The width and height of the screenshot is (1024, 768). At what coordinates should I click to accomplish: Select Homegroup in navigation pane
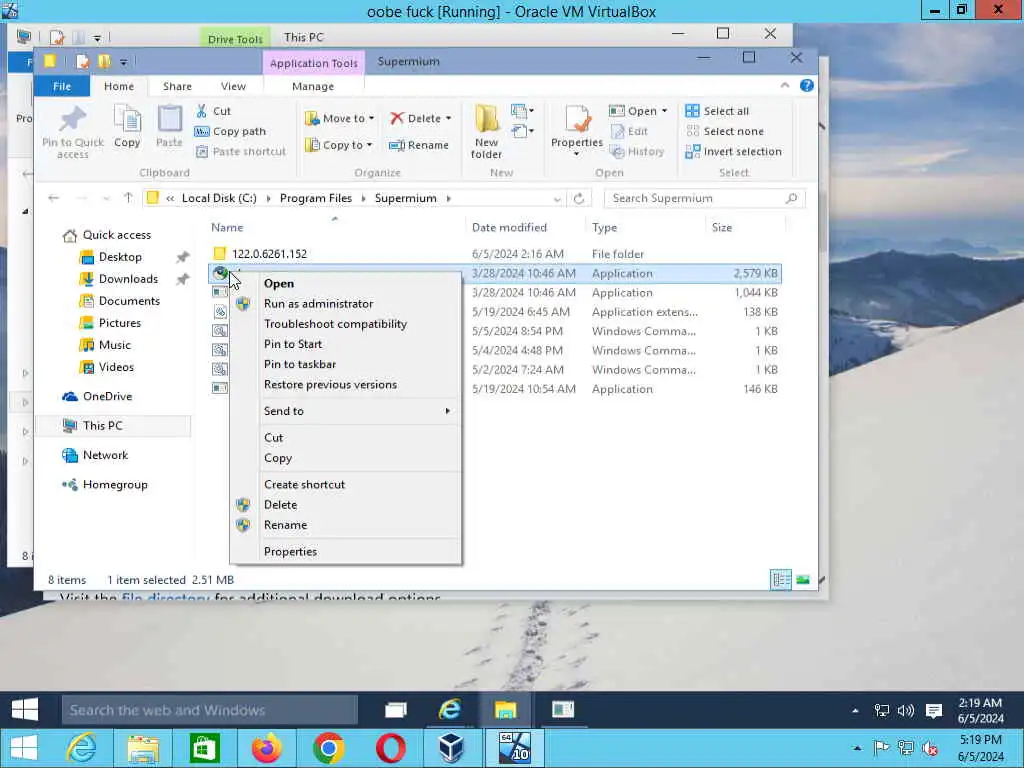(x=115, y=485)
